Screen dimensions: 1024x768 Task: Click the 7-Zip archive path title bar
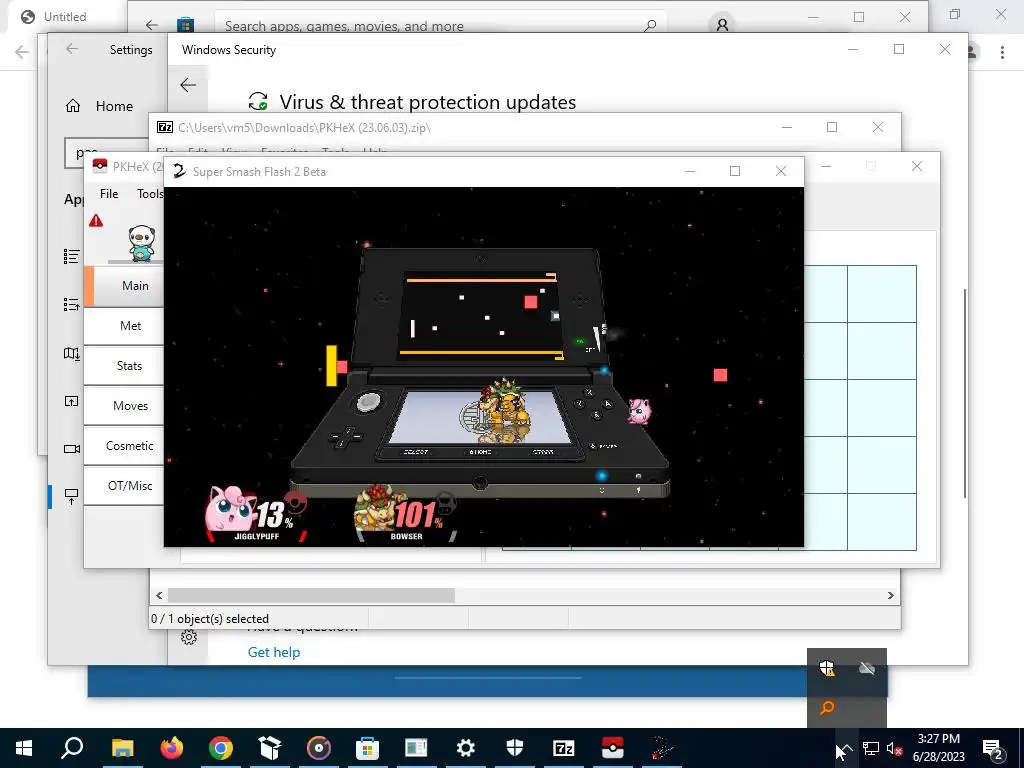coord(304,127)
